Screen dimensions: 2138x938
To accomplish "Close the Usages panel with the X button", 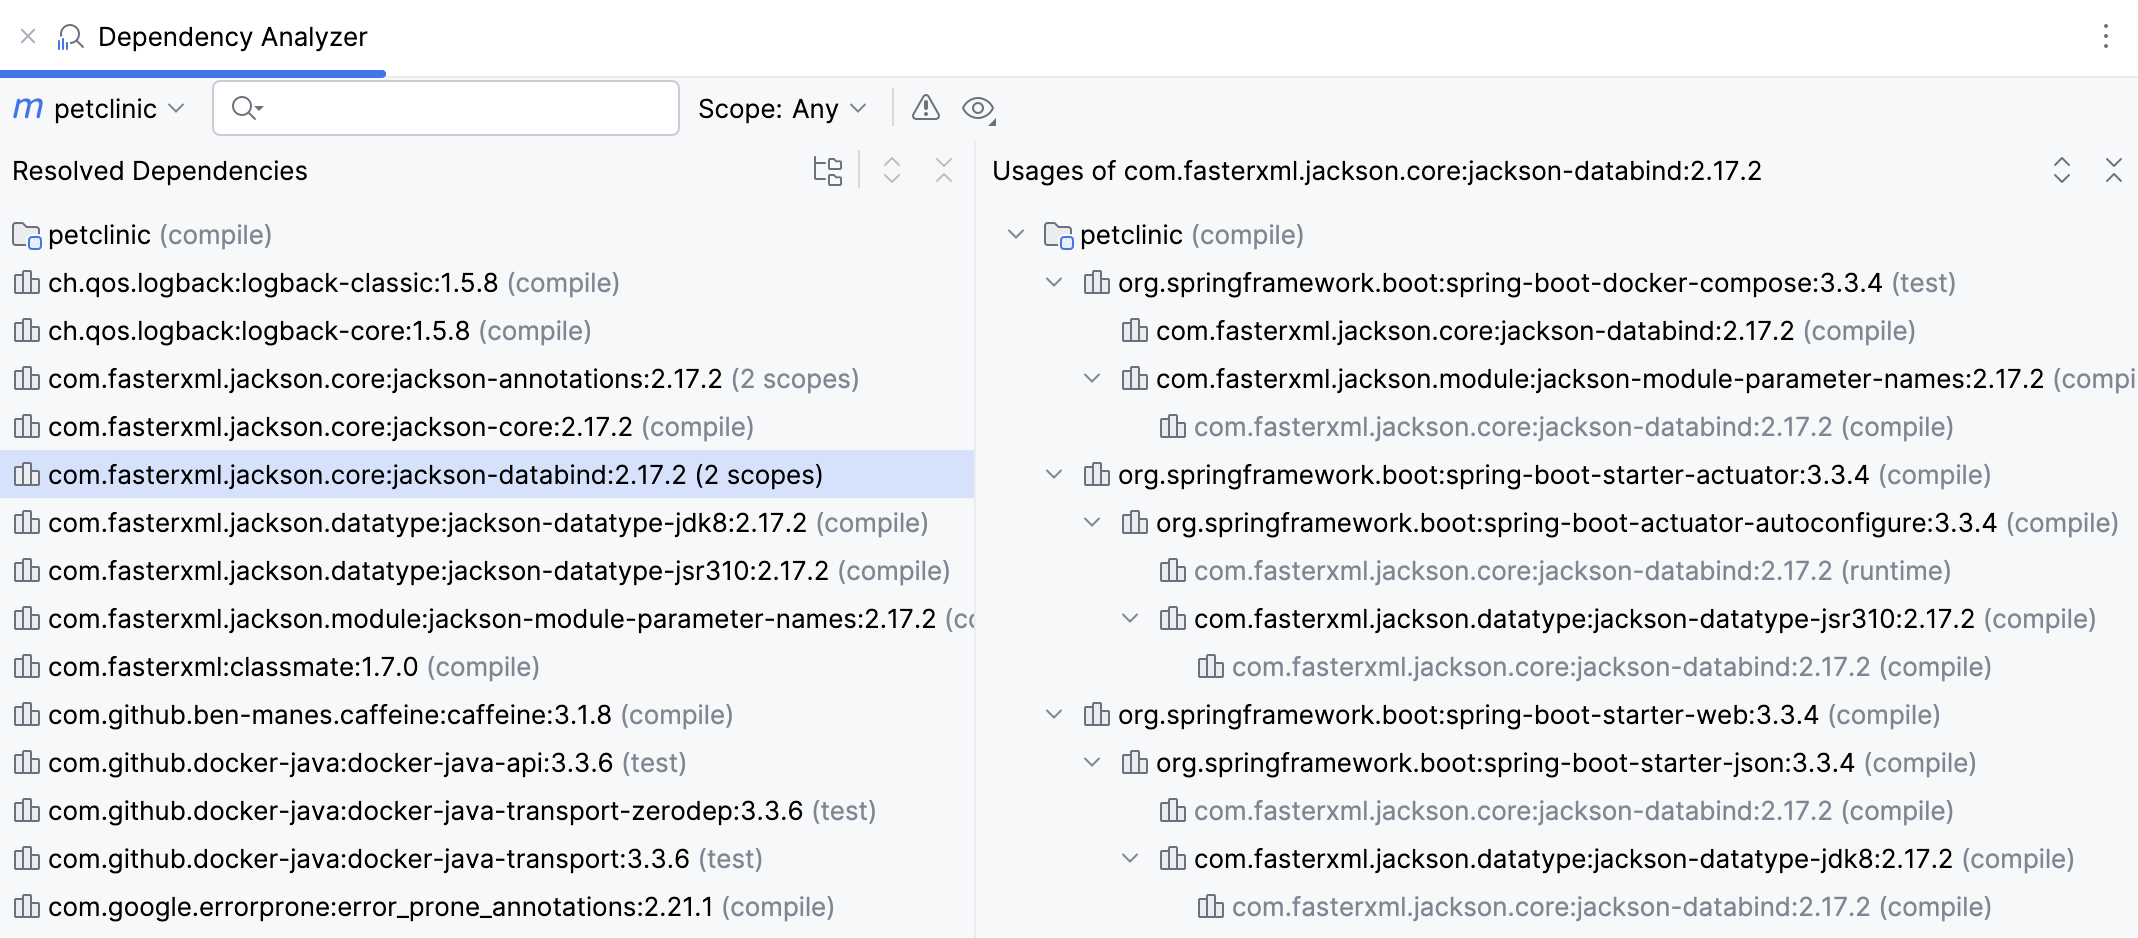I will 2116,170.
